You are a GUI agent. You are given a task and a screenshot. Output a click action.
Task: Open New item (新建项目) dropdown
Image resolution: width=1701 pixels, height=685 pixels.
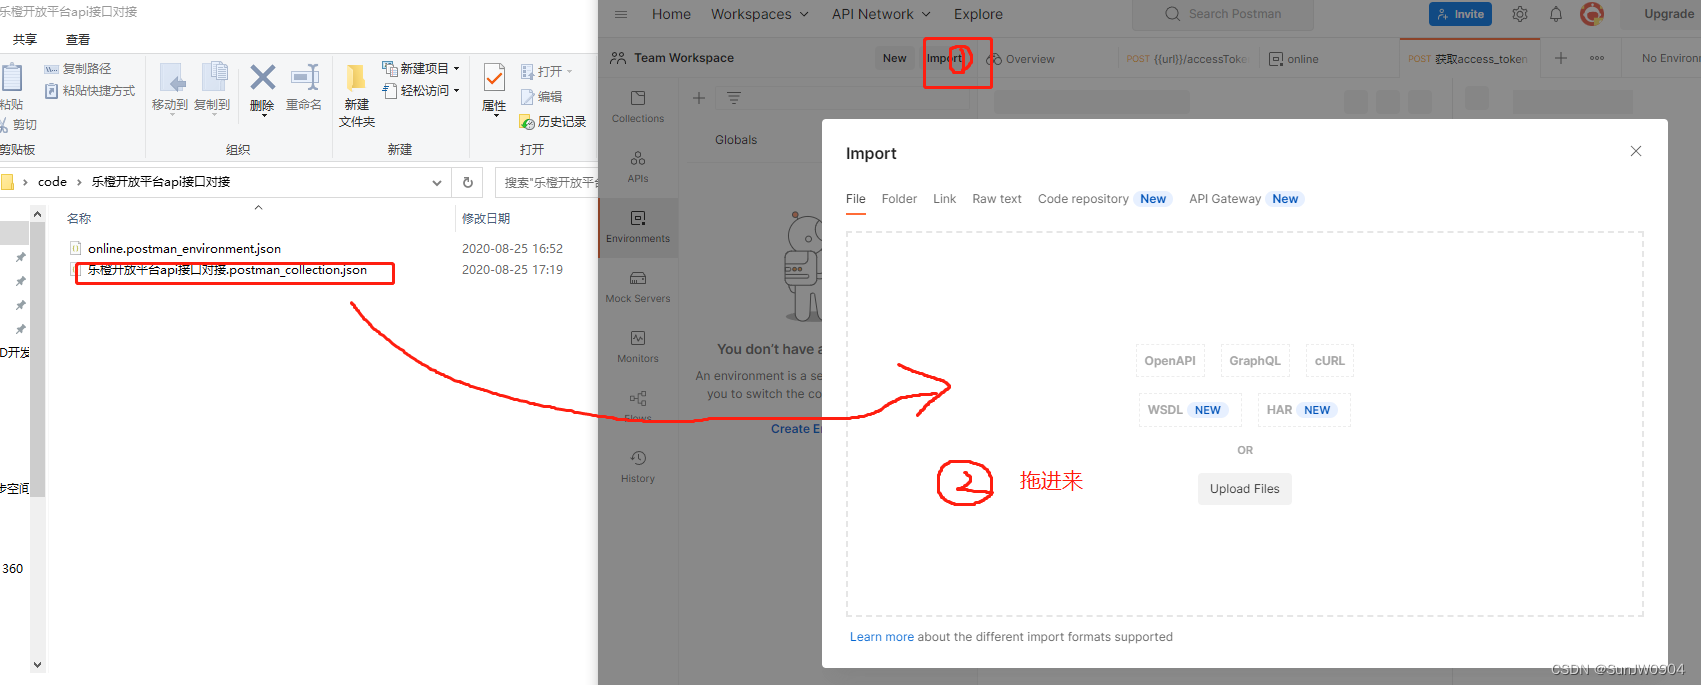click(x=421, y=68)
